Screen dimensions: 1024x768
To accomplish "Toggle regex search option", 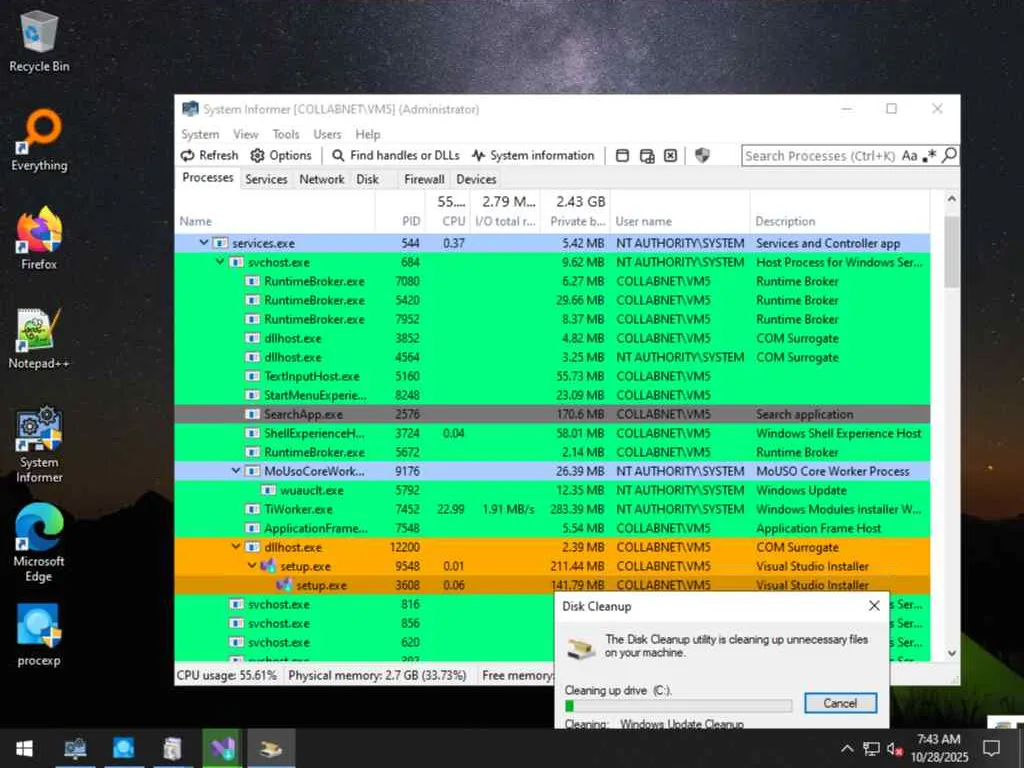I will (x=930, y=155).
